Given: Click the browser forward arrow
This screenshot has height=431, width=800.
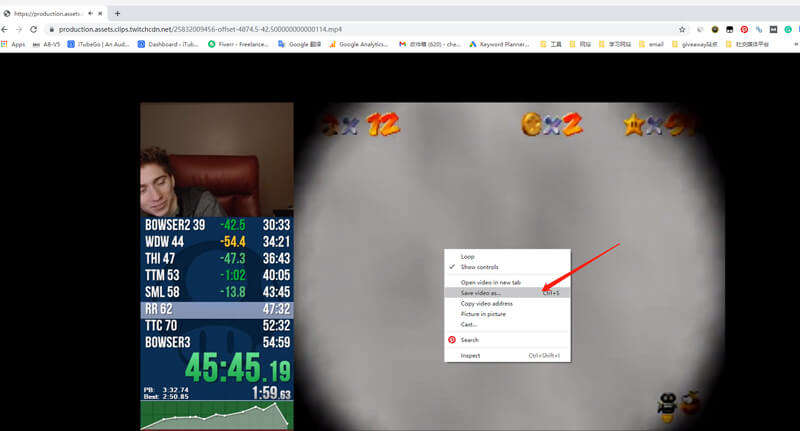Looking at the screenshot, I should point(19,30).
